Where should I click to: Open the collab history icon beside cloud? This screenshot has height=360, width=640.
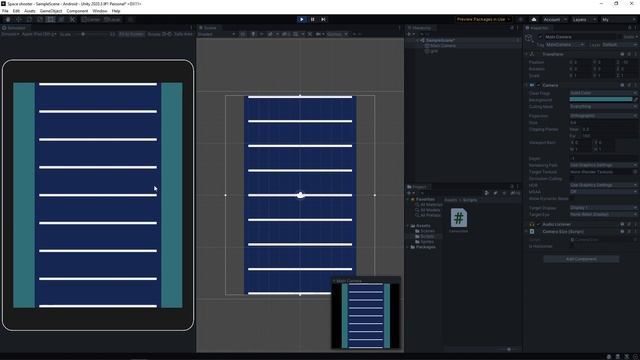tap(520, 19)
